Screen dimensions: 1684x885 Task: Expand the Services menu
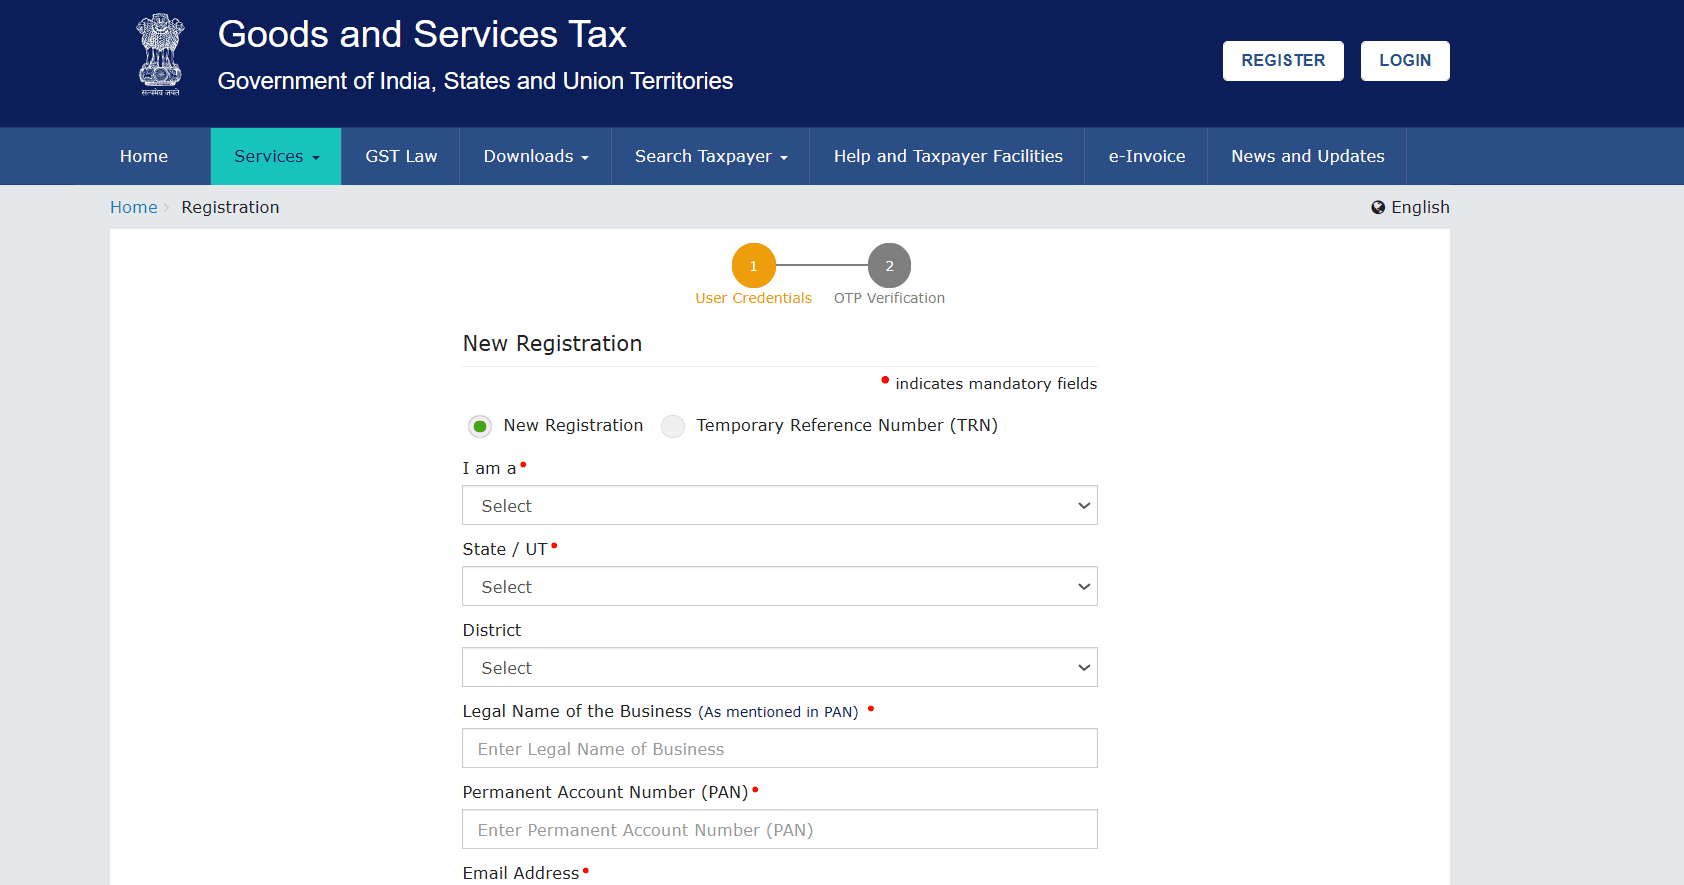pyautogui.click(x=276, y=156)
